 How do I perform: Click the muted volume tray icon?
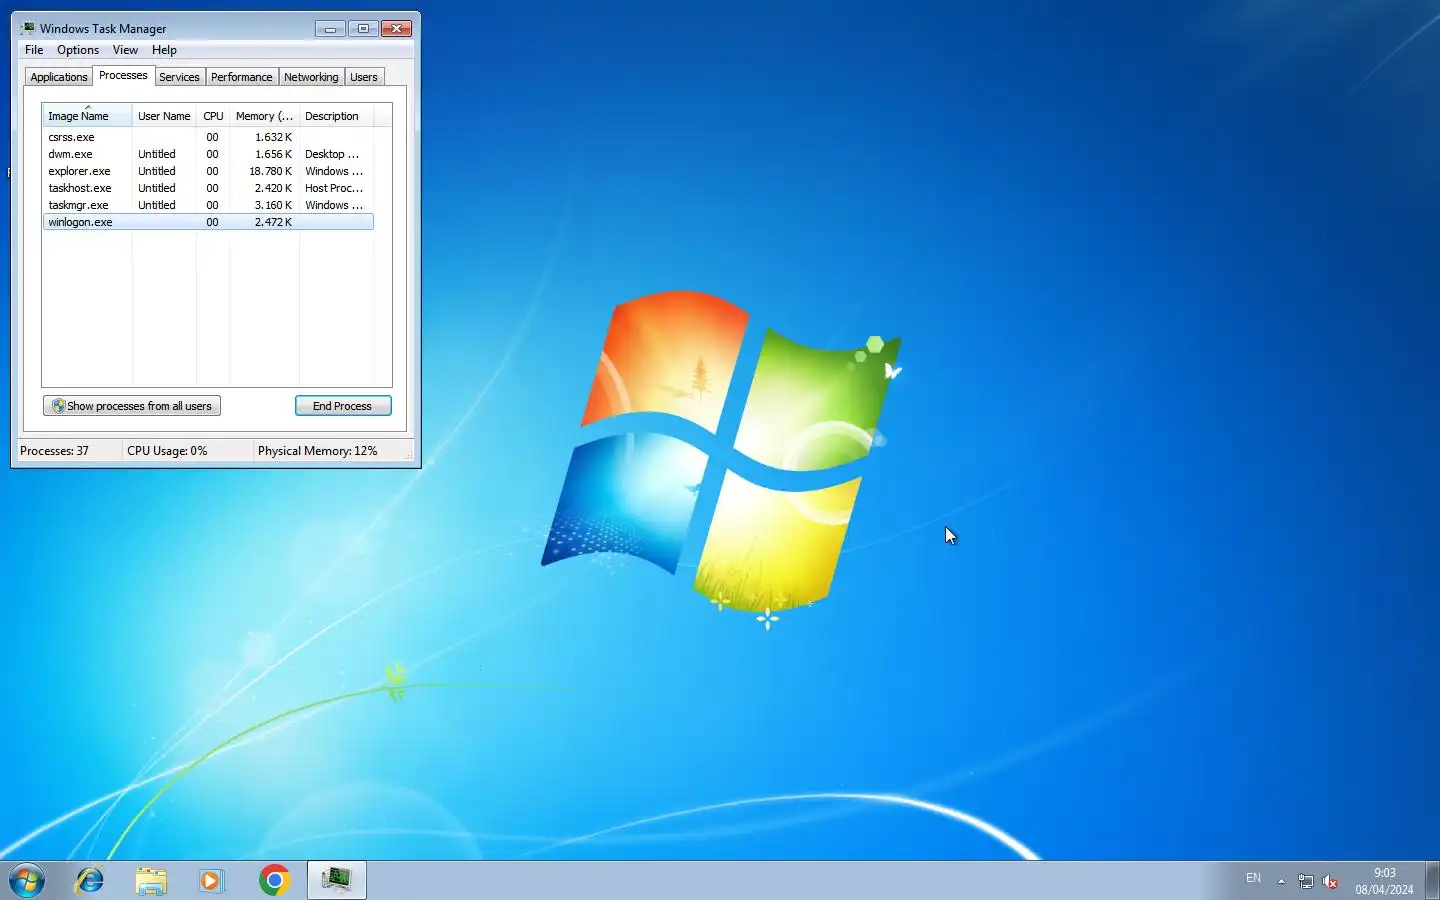(x=1330, y=881)
